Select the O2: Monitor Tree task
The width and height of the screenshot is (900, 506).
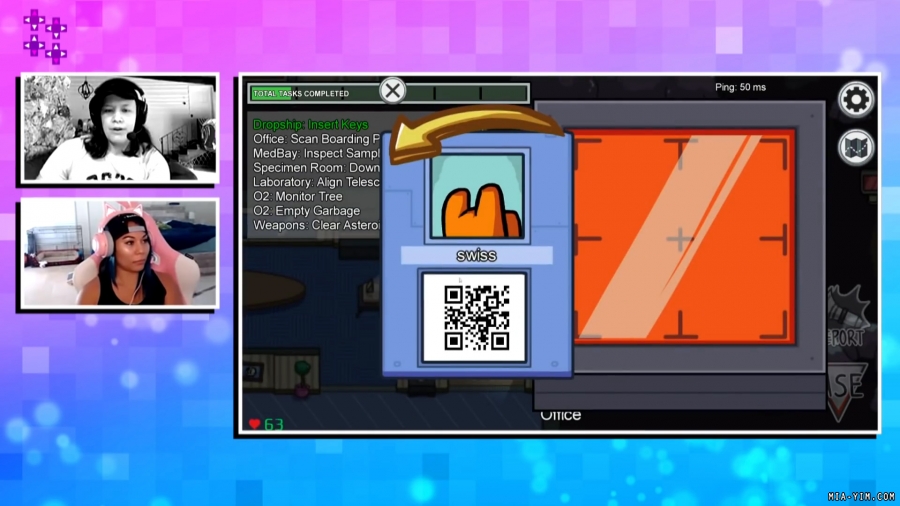point(297,196)
